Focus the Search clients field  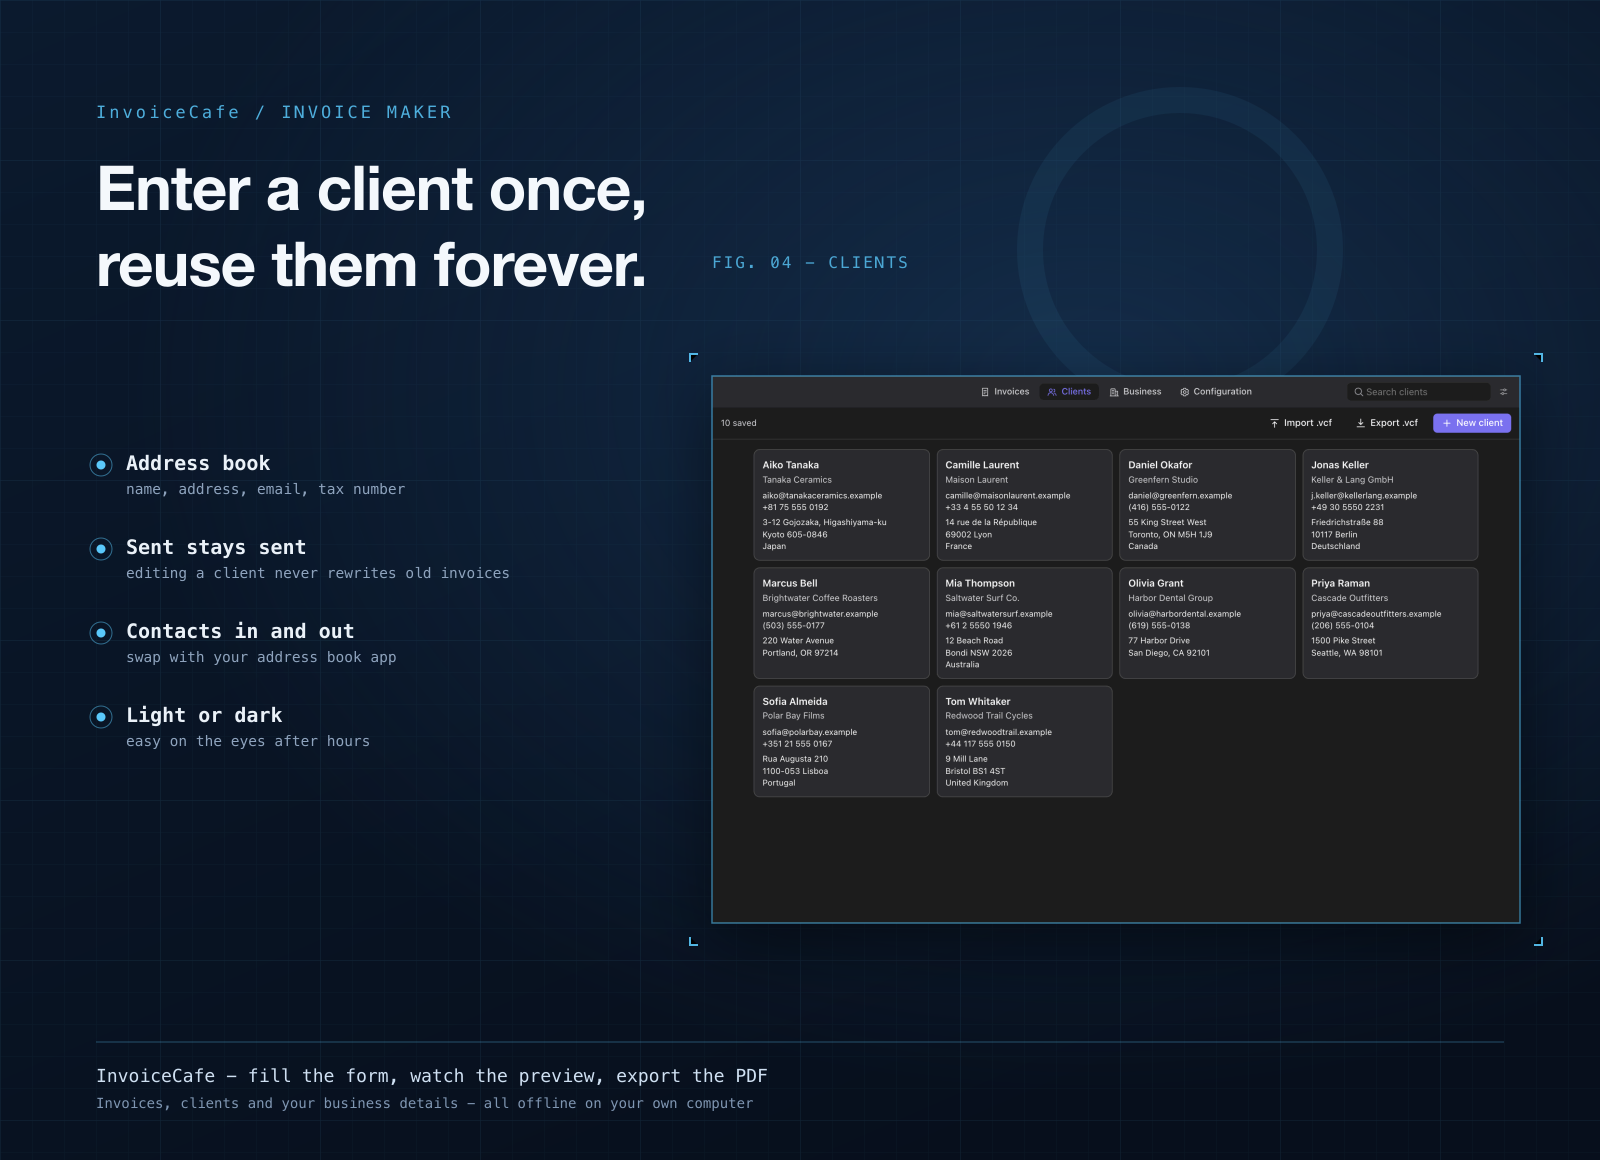coord(1418,392)
